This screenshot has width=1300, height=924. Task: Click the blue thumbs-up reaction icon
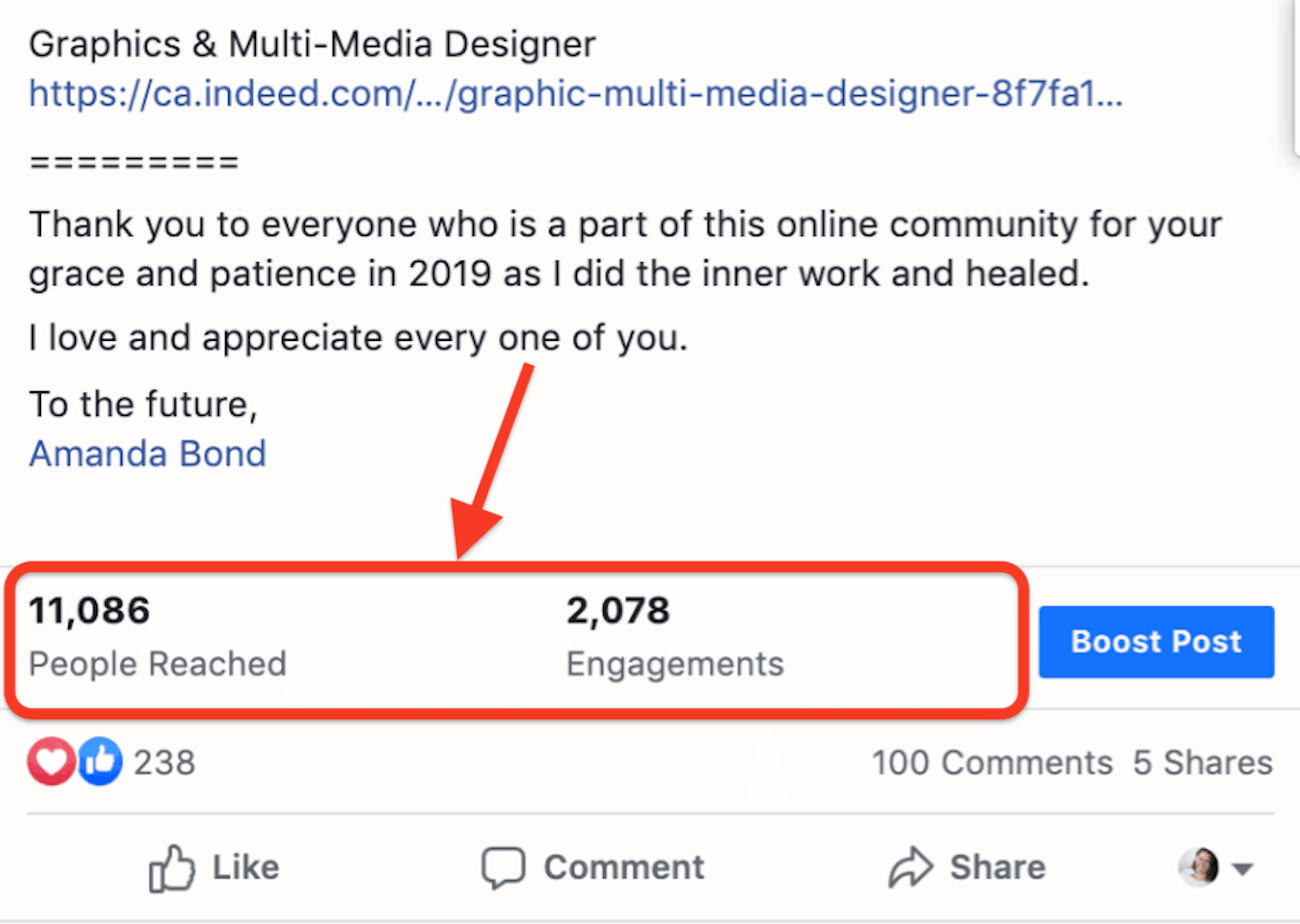point(99,763)
